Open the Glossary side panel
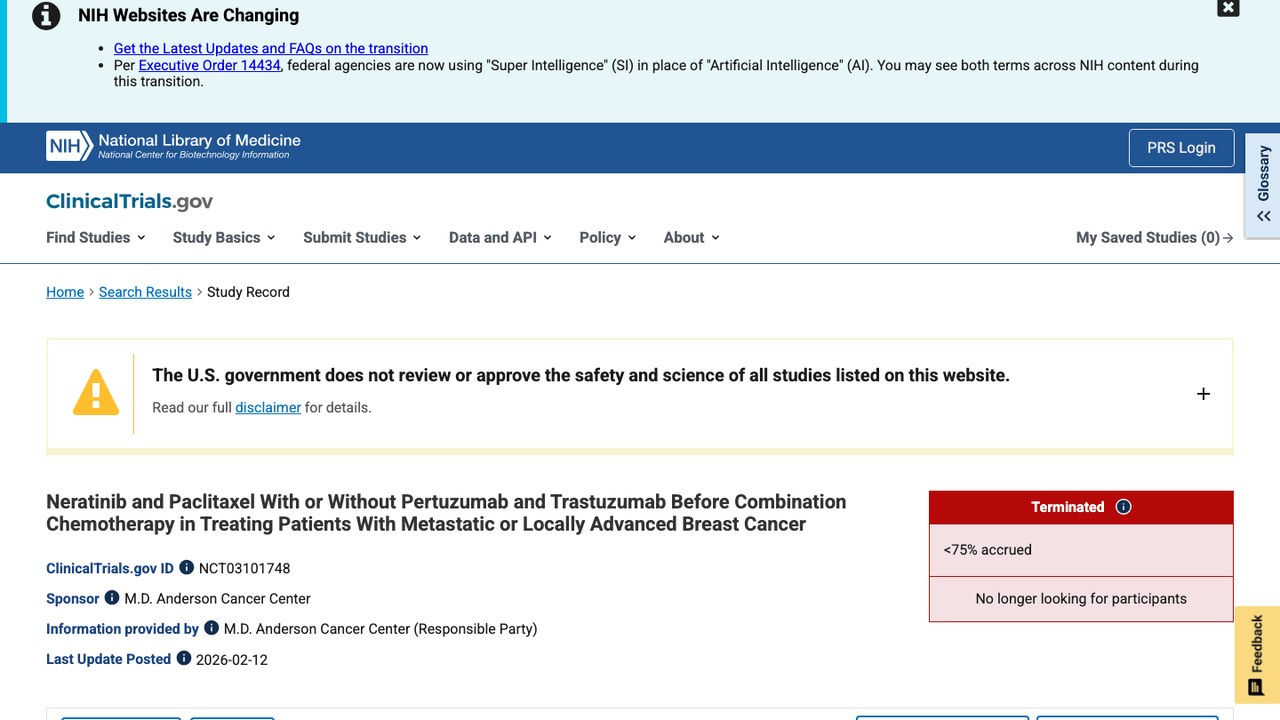 click(1263, 186)
